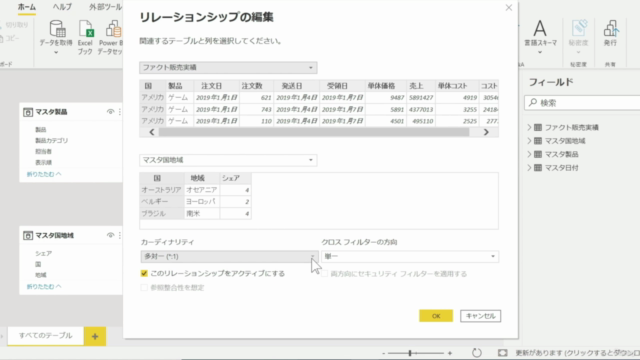Open more options on マスタ国地域 card
The height and width of the screenshot is (360, 640).
point(120,236)
